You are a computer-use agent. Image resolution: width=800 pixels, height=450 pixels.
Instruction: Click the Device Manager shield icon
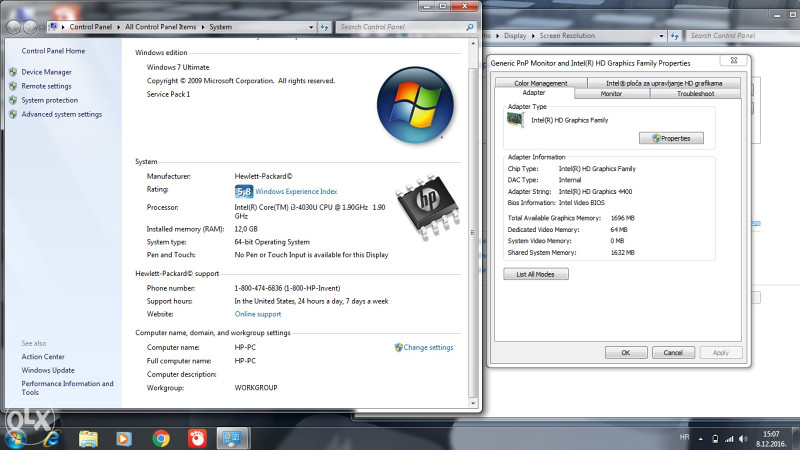coord(13,72)
